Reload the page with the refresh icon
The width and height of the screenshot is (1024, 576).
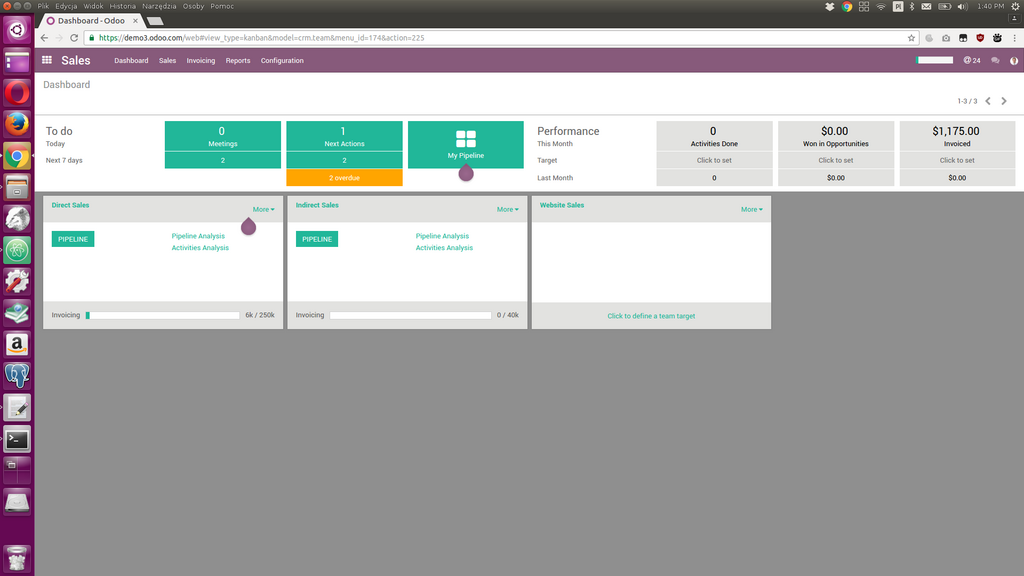pos(74,38)
